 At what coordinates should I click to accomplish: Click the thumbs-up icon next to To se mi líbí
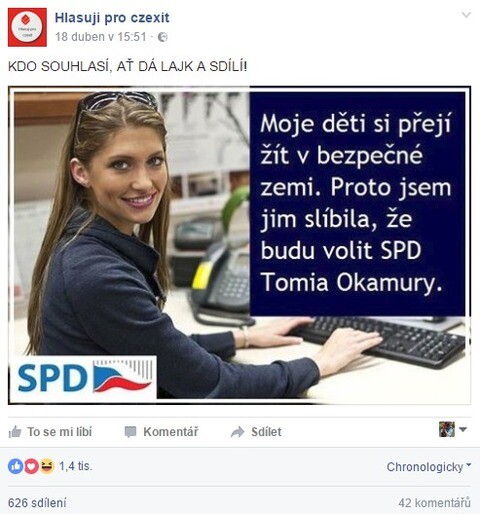pos(15,432)
